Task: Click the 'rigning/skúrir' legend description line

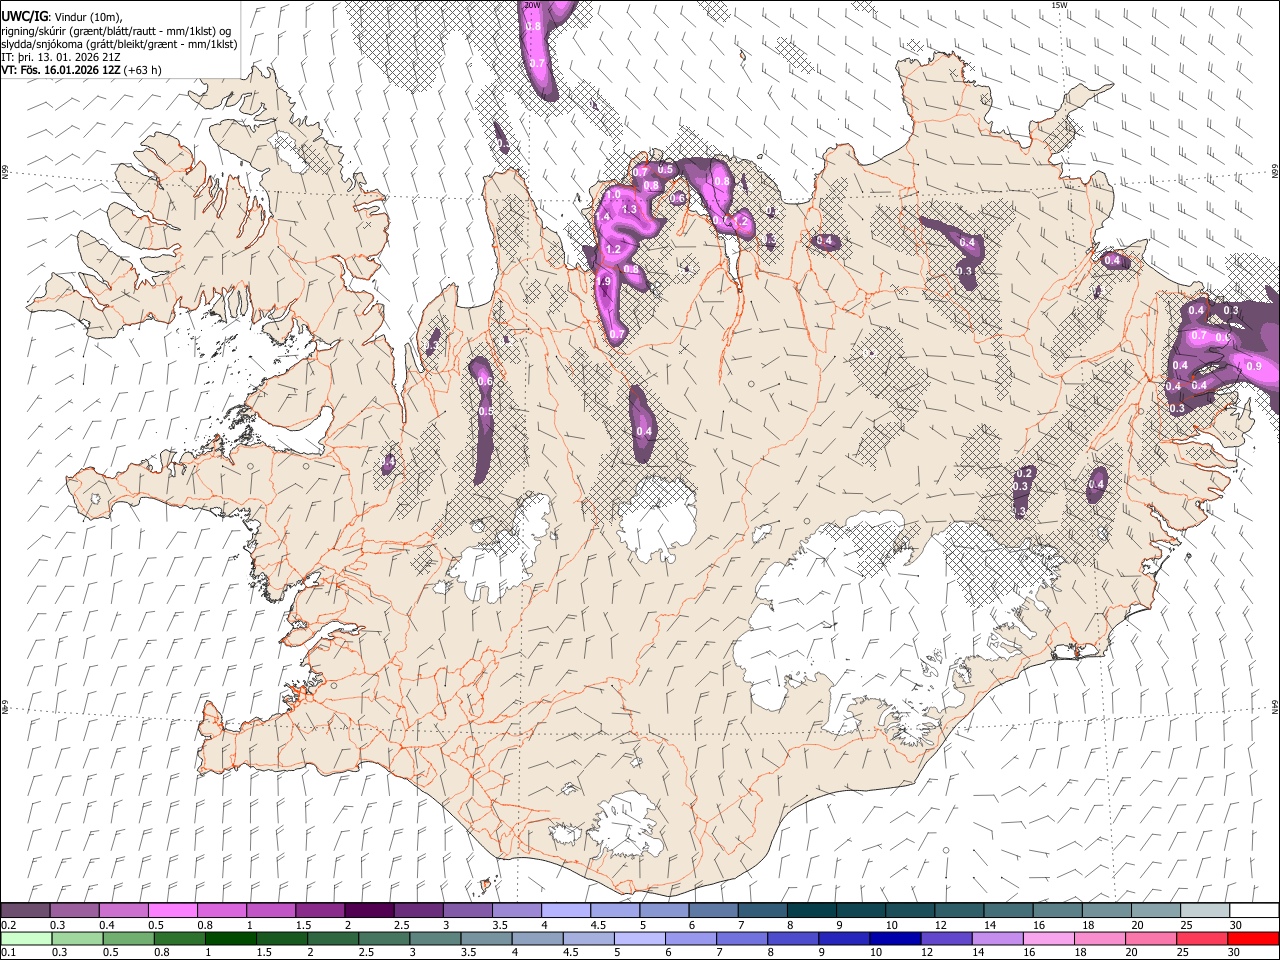Action: tap(117, 31)
